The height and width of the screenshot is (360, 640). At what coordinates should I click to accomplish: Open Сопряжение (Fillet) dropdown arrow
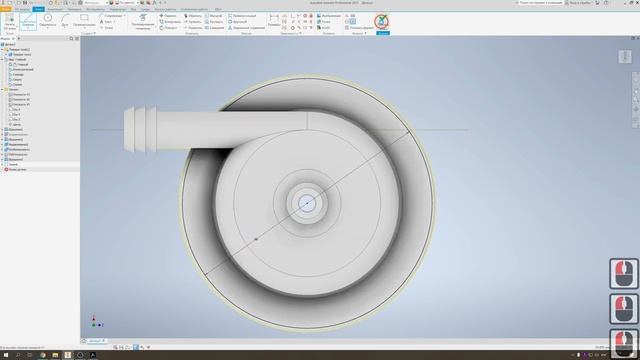124,16
